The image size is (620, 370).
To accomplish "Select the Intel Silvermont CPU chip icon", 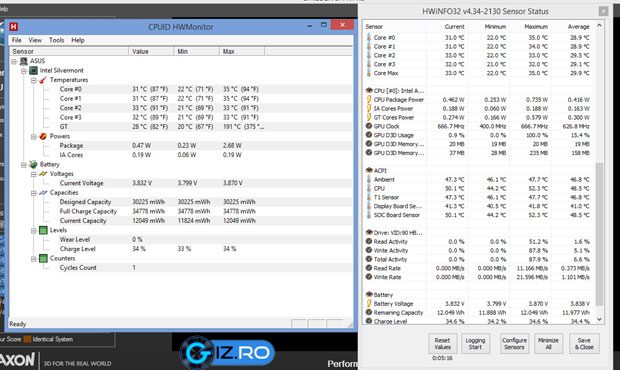I will point(34,70).
